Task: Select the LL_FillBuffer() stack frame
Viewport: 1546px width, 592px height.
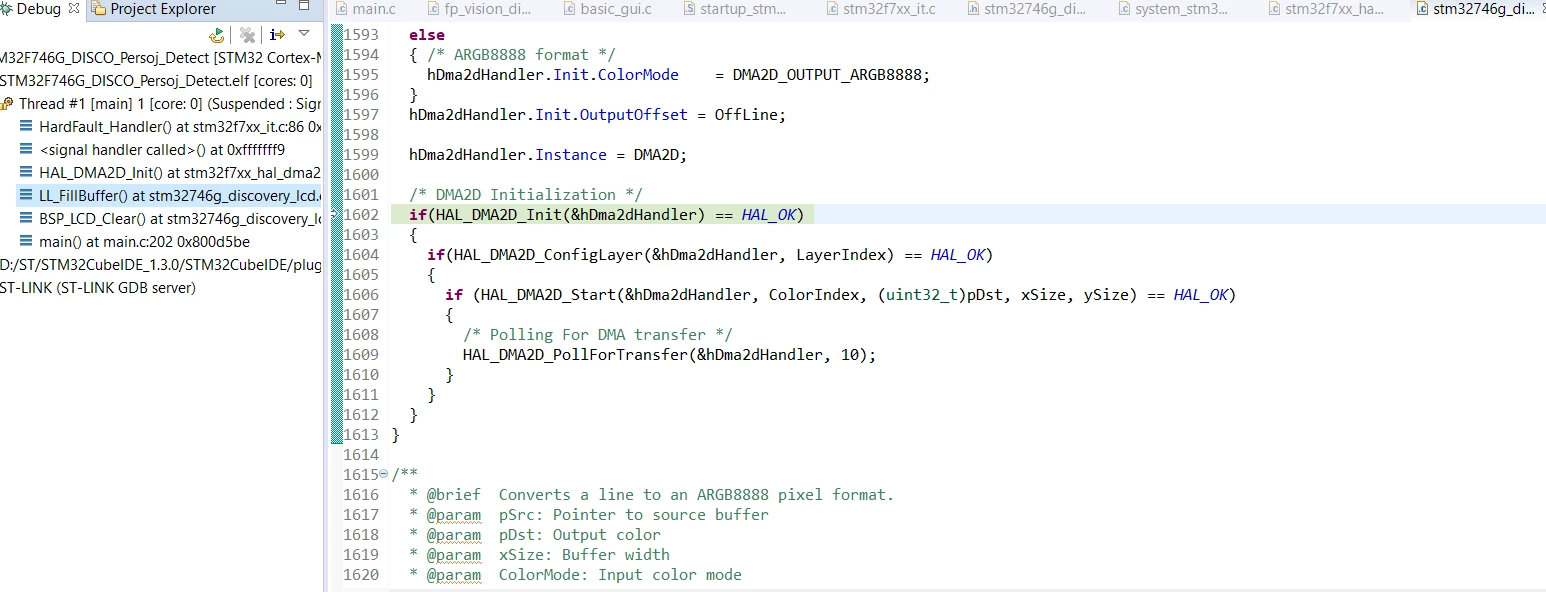Action: pos(170,196)
